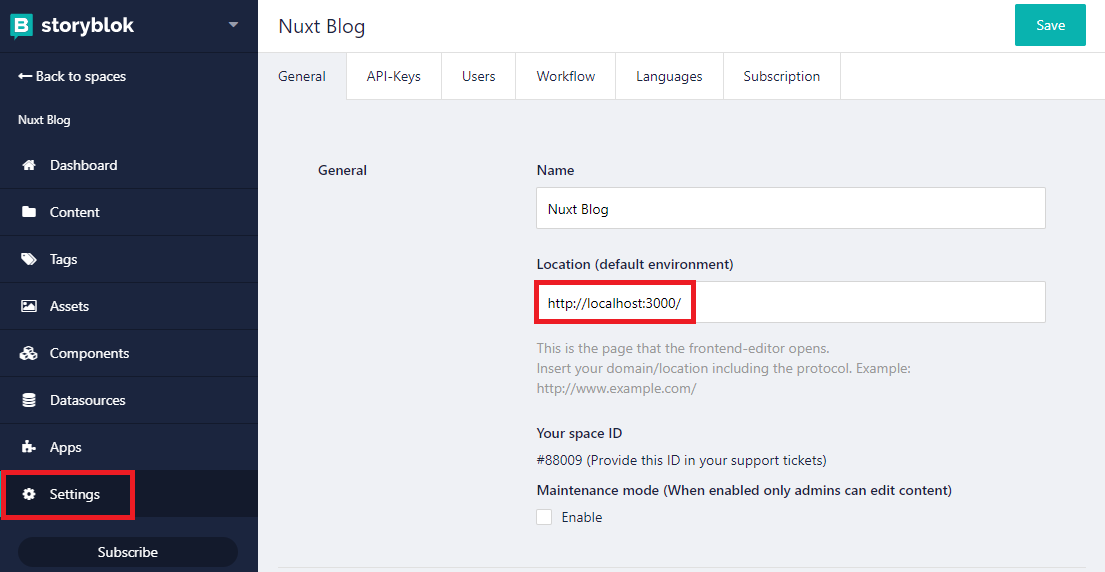
Task: Click the Settings gear icon
Action: (x=29, y=494)
